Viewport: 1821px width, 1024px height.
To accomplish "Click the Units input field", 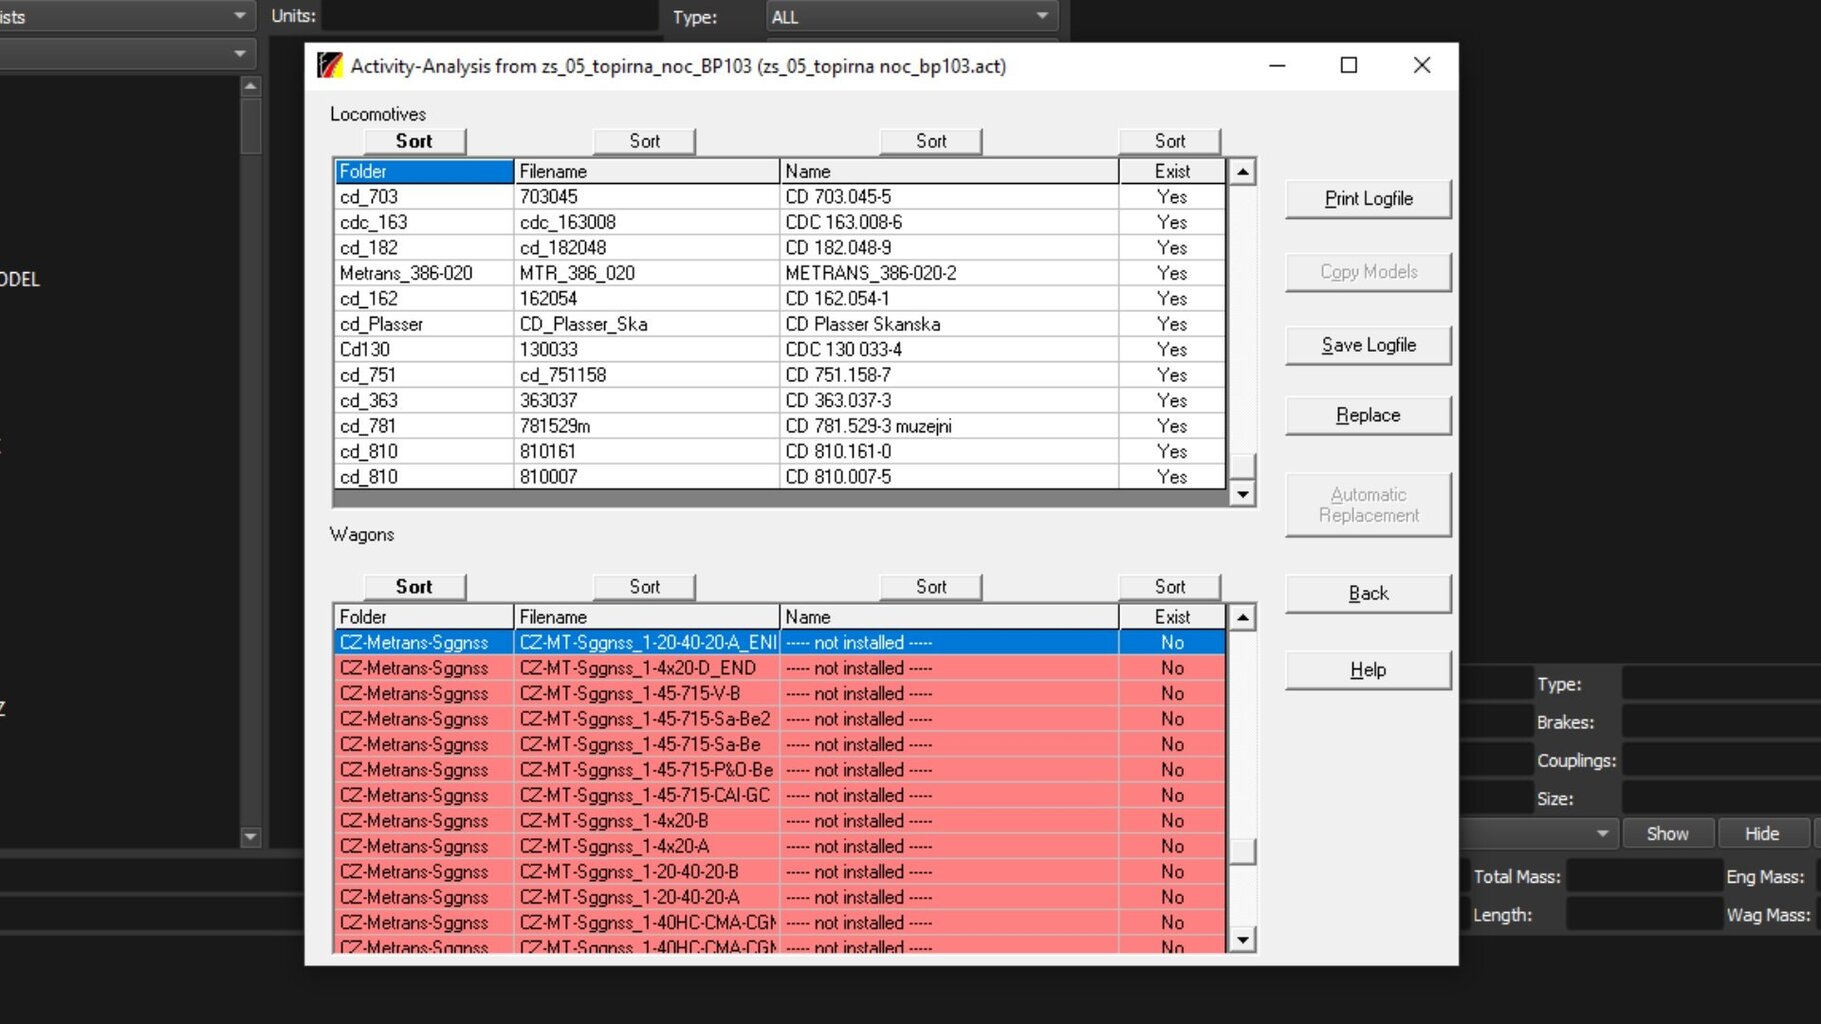I will tap(488, 16).
